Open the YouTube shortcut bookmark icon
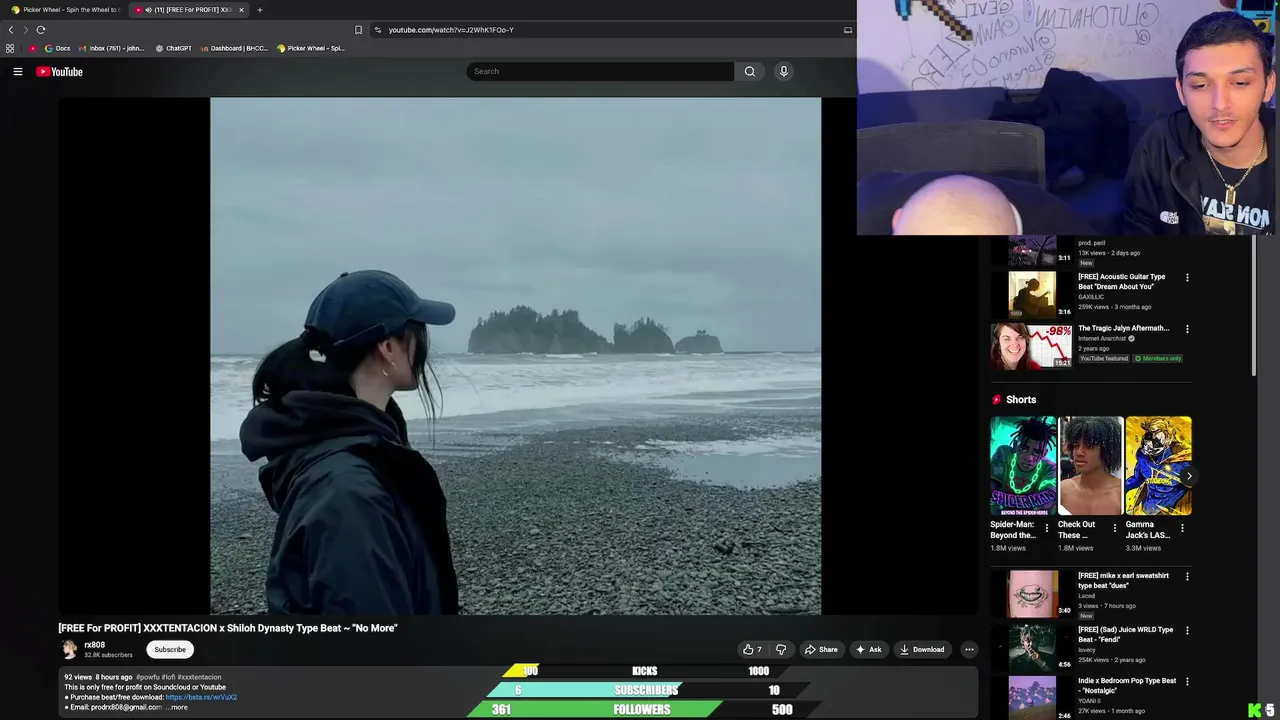1280x720 pixels. coord(33,48)
